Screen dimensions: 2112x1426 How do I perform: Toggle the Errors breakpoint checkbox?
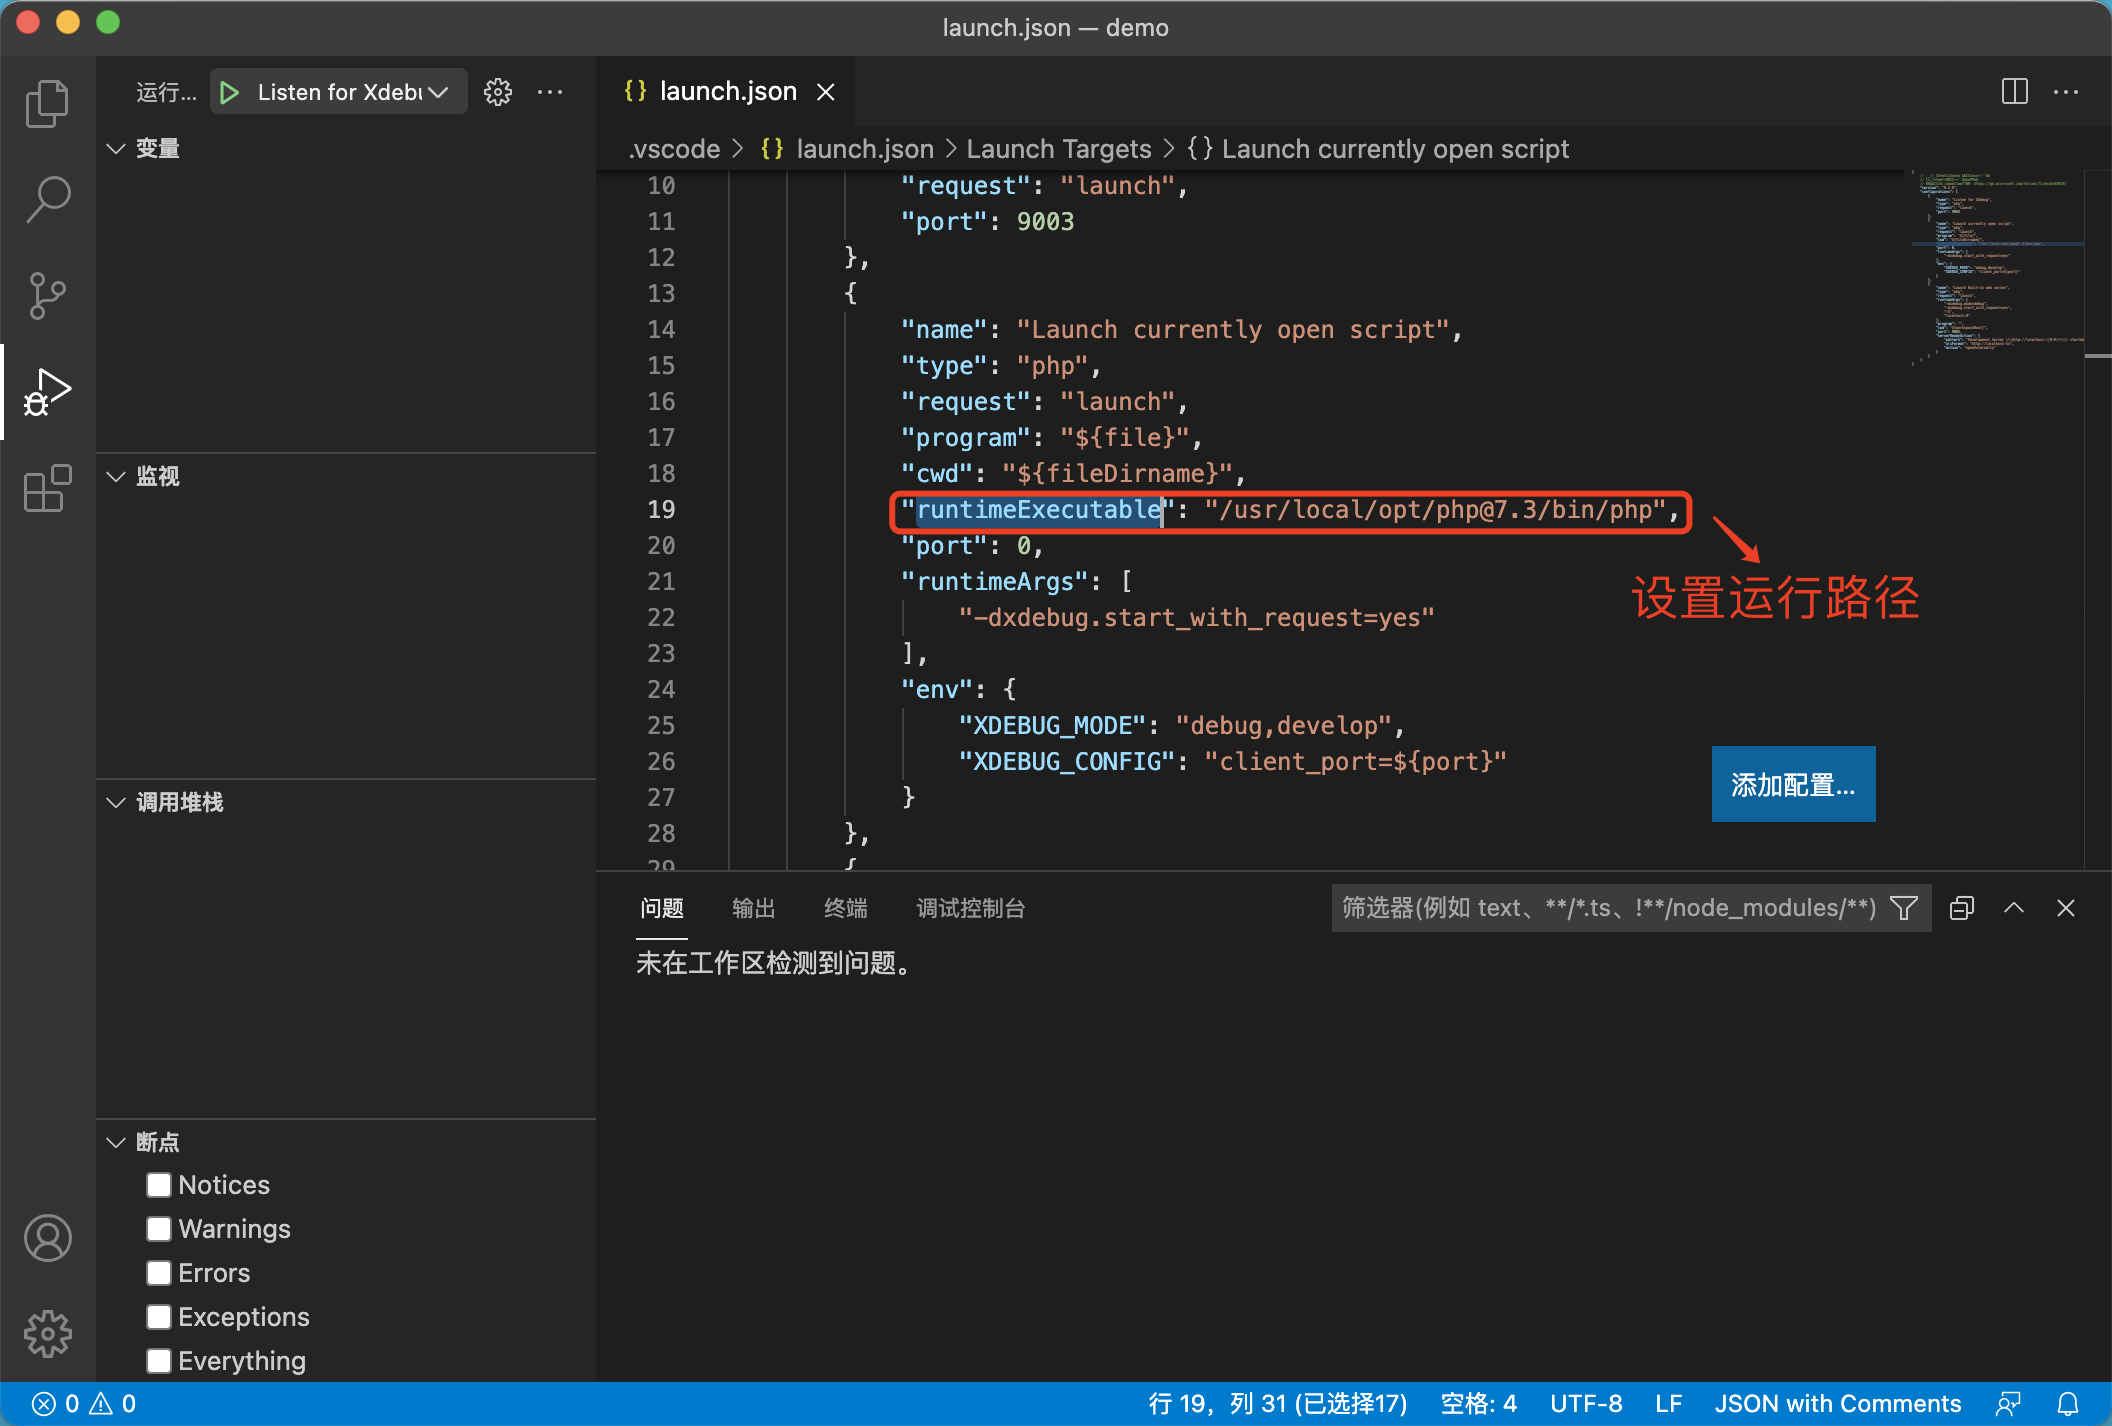click(159, 1273)
